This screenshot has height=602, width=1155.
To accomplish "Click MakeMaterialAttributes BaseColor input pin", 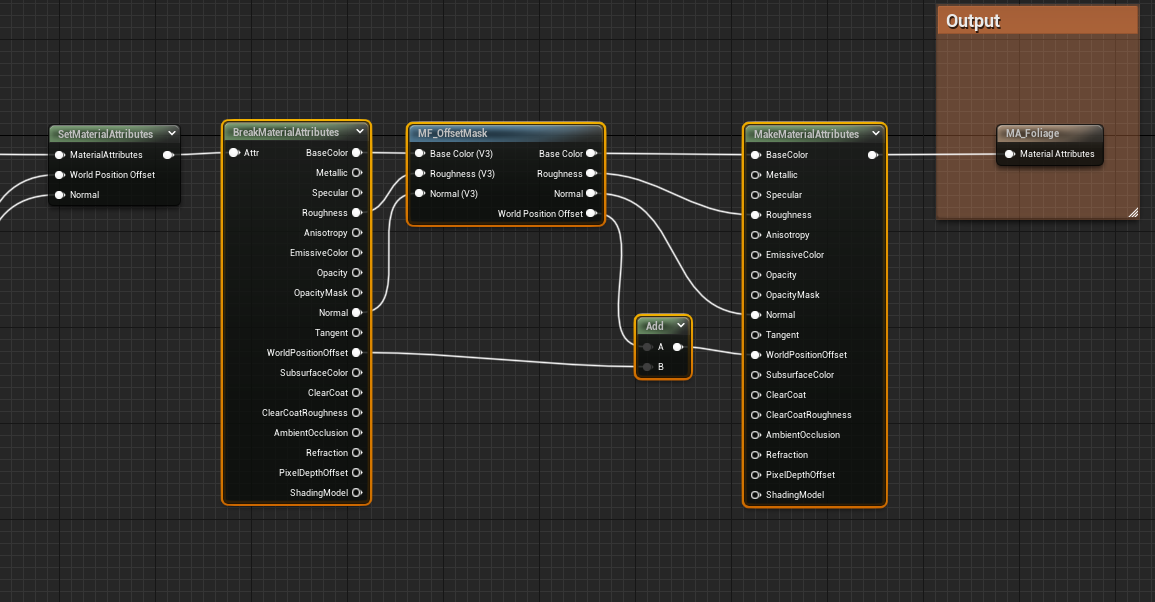I will coord(756,155).
